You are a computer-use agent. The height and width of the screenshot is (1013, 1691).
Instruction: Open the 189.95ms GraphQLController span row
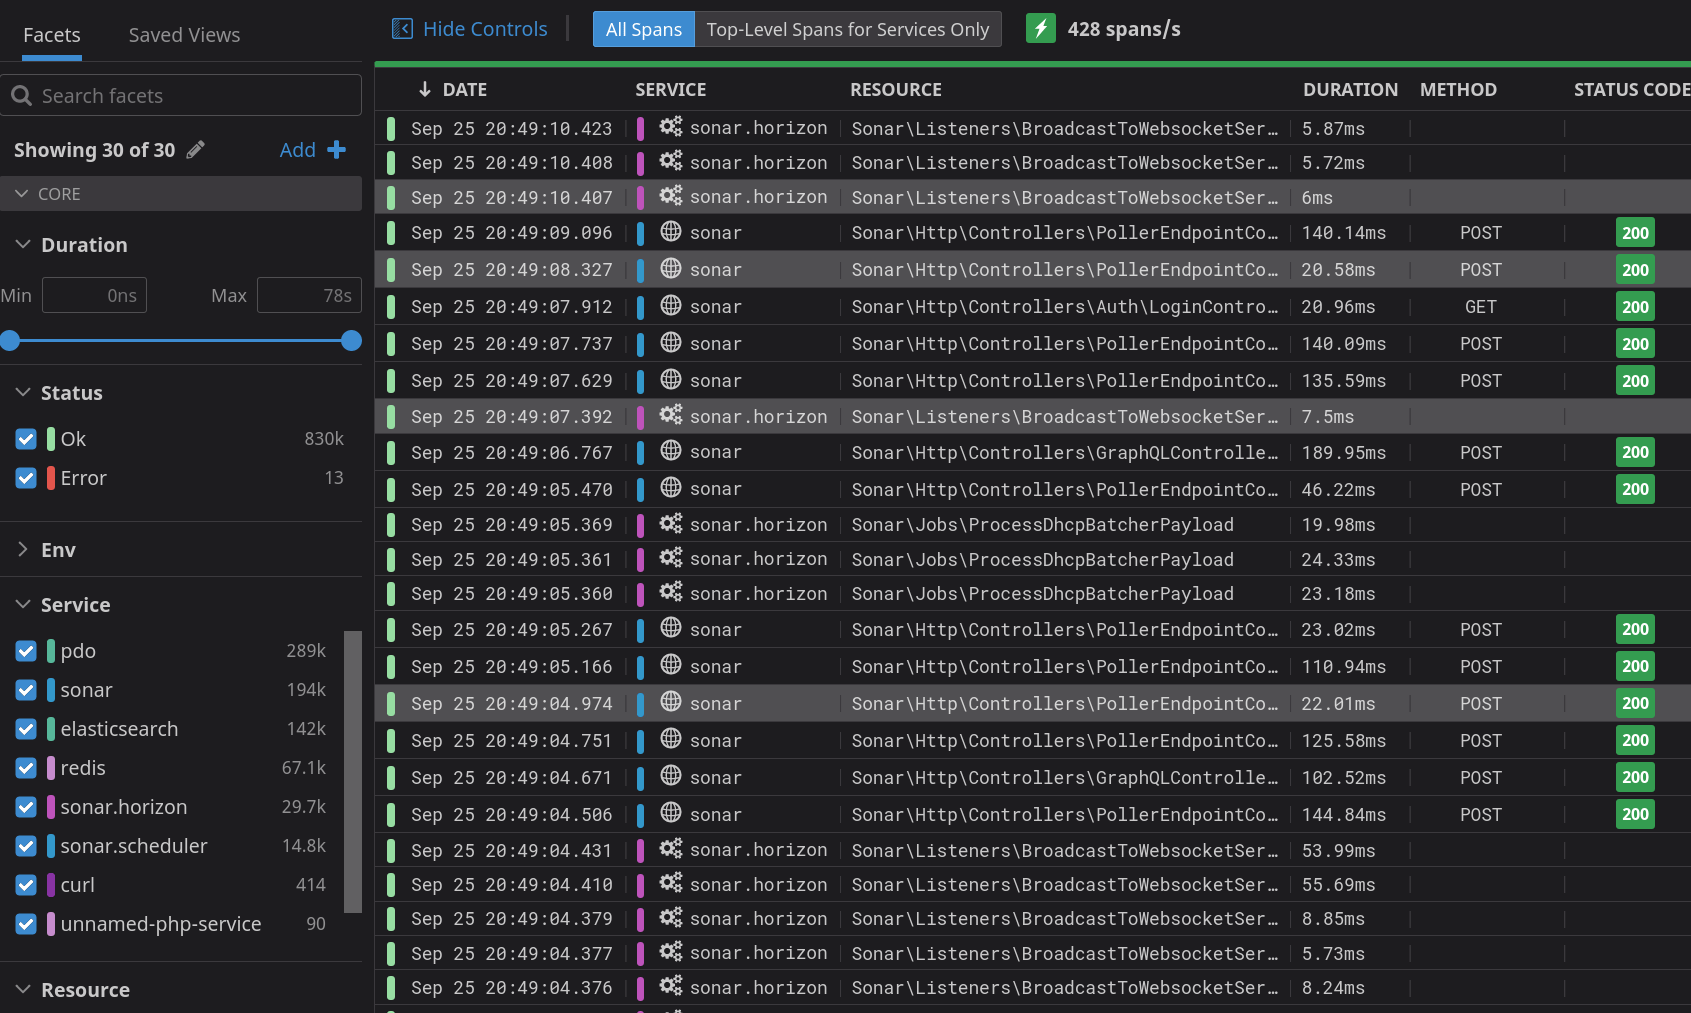click(1033, 452)
